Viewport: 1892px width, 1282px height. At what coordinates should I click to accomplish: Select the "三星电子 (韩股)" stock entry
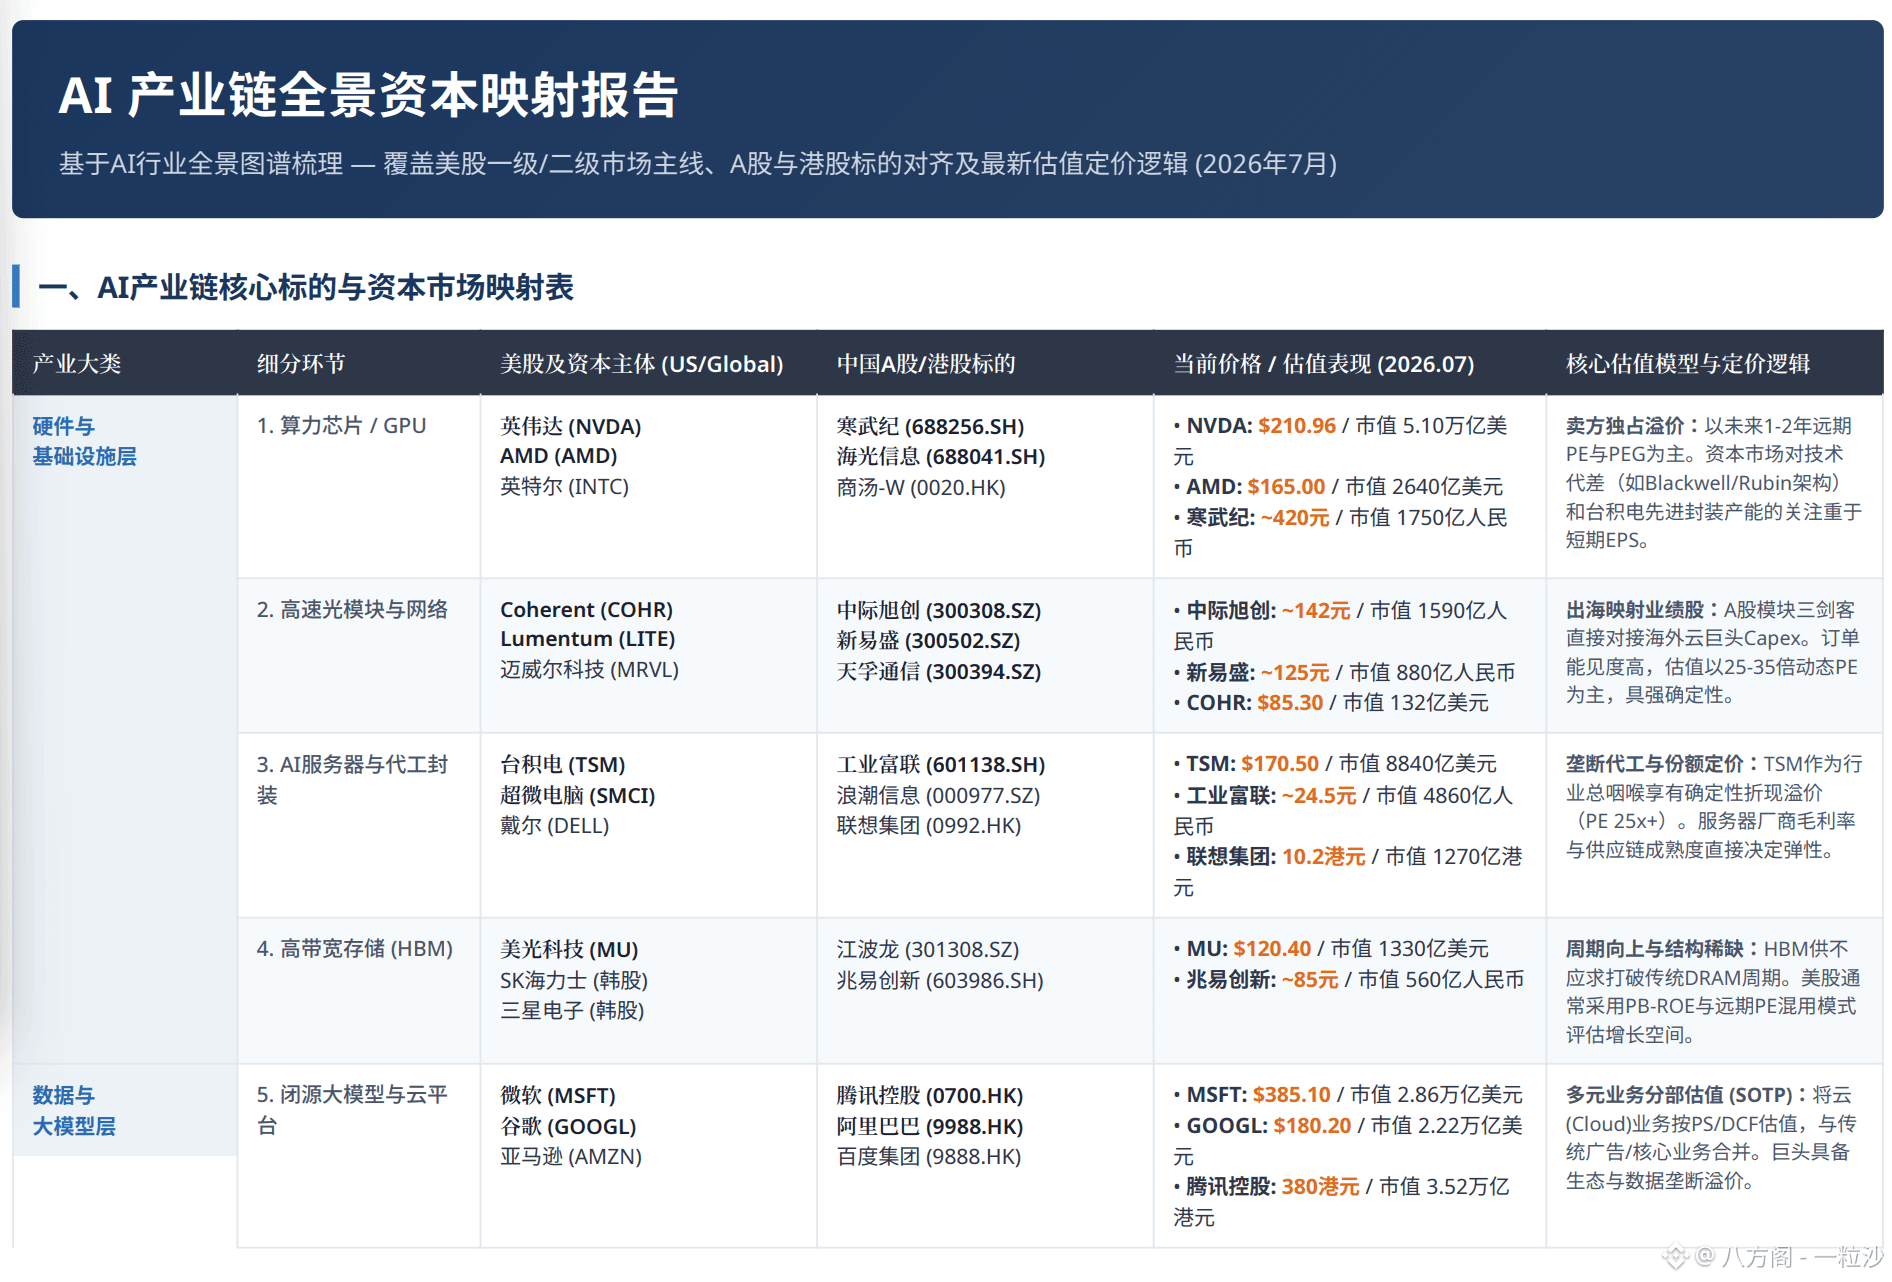click(x=572, y=1011)
